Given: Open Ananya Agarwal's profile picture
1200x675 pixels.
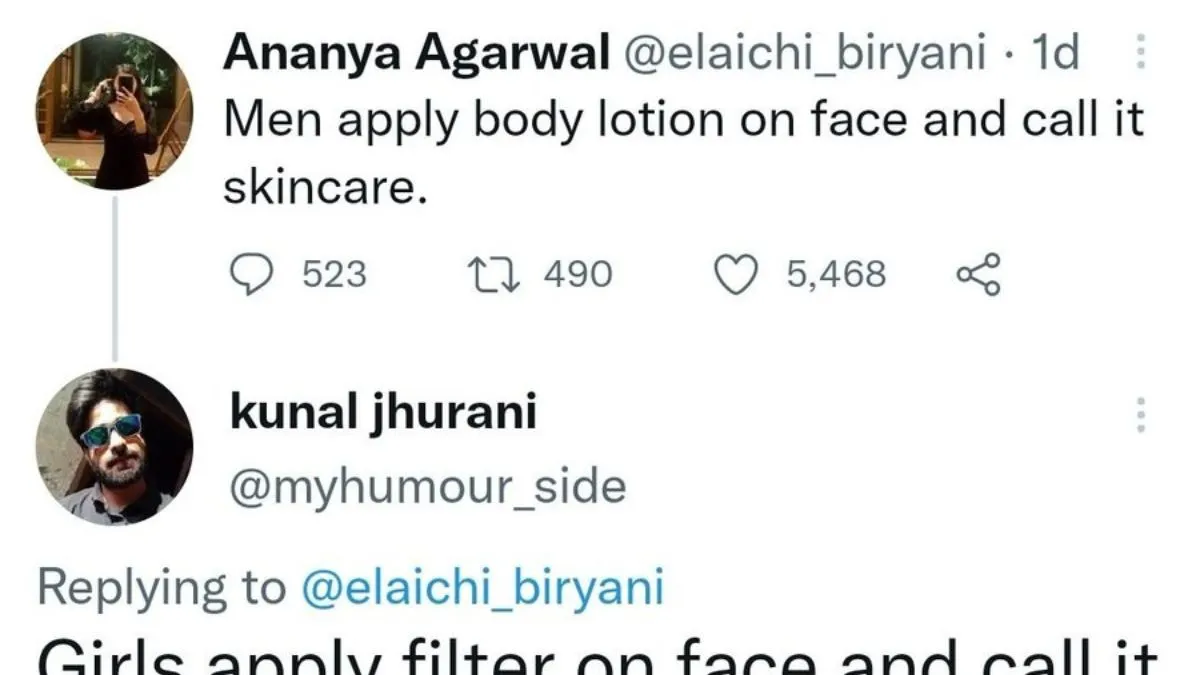Looking at the screenshot, I should 113,111.
